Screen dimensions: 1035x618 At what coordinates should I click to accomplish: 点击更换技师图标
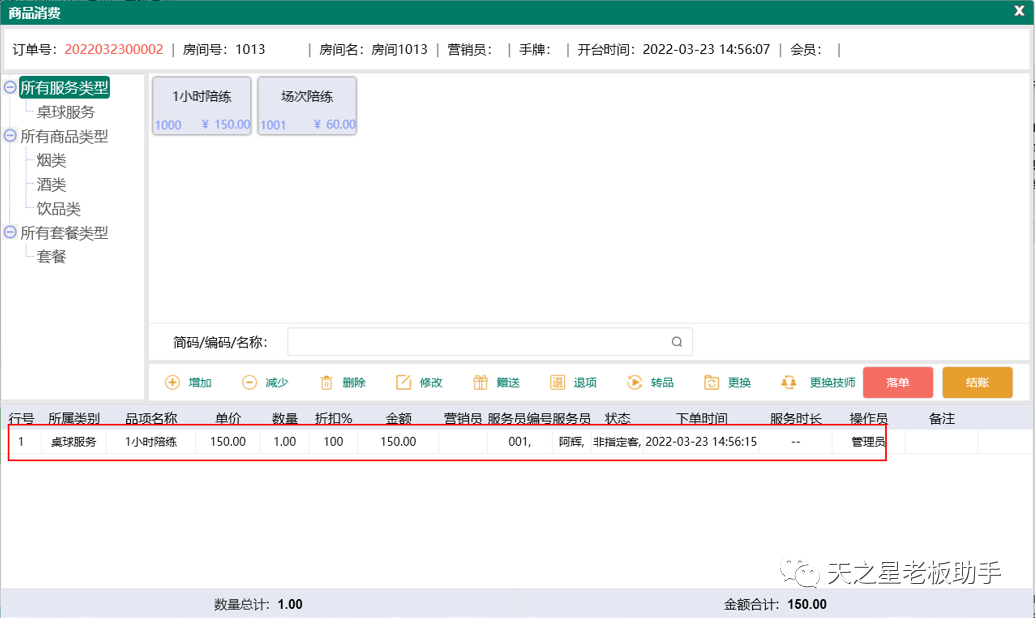[790, 382]
